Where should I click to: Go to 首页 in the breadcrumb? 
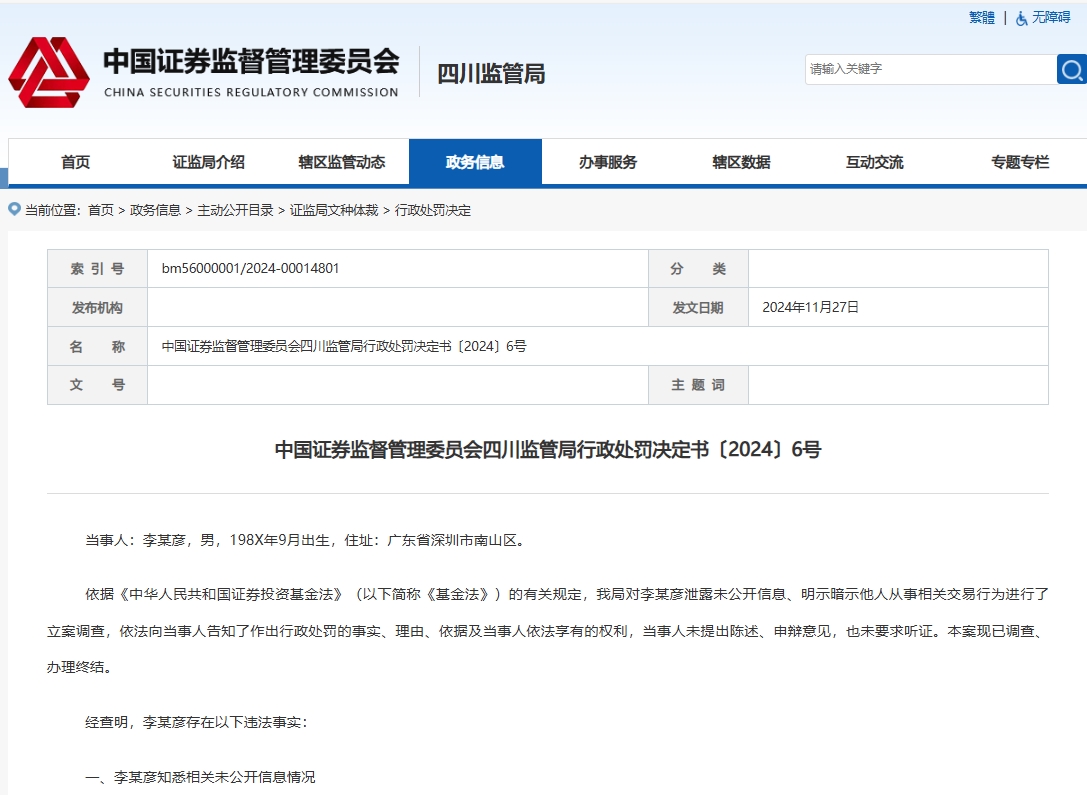(101, 210)
